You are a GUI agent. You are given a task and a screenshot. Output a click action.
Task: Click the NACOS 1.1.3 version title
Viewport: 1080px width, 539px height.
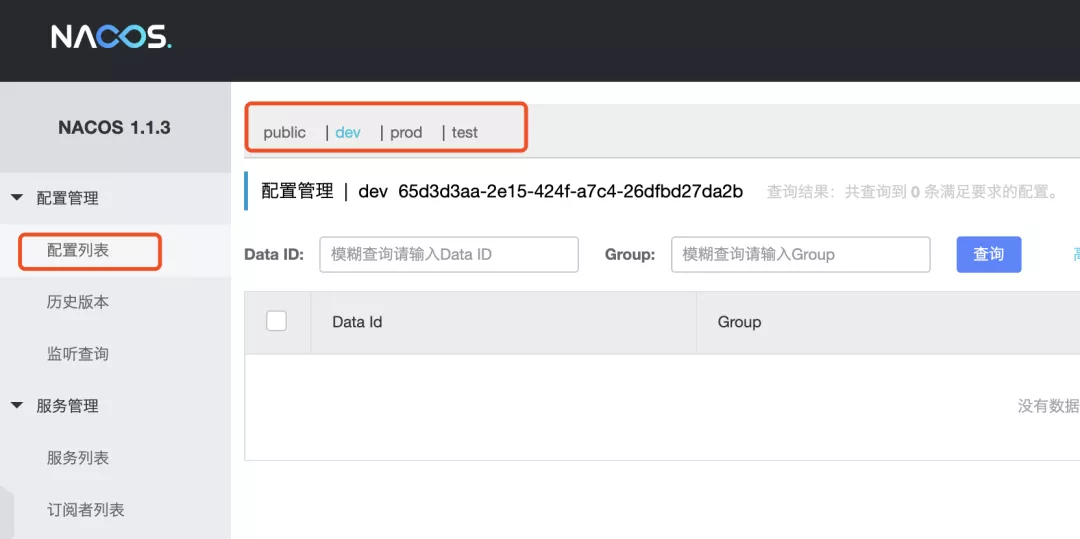(114, 128)
